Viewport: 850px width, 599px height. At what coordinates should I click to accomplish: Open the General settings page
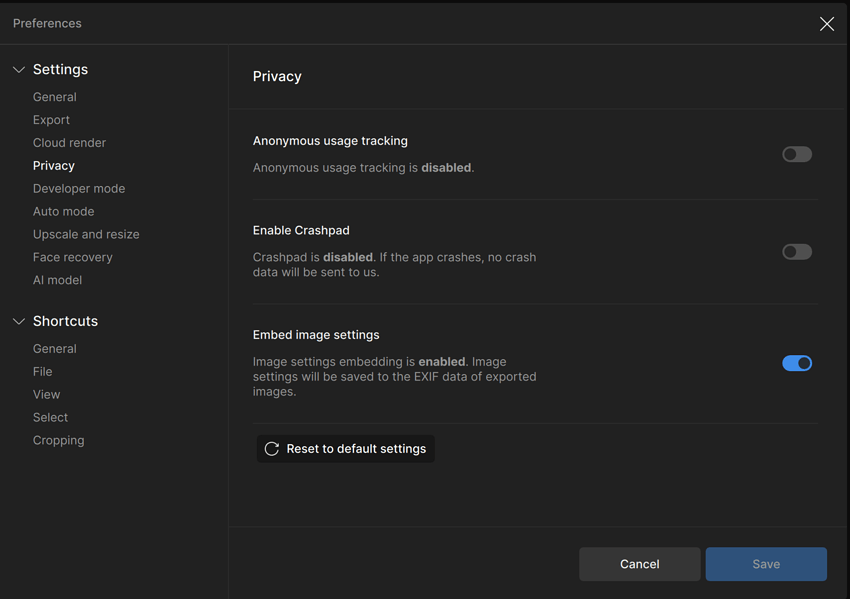[x=54, y=96]
